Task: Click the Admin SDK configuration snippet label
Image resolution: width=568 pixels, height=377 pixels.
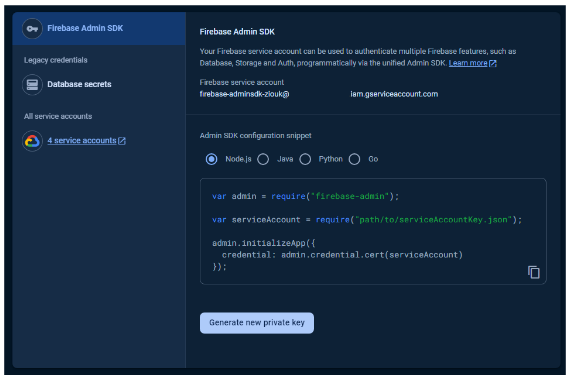Action: coord(255,135)
